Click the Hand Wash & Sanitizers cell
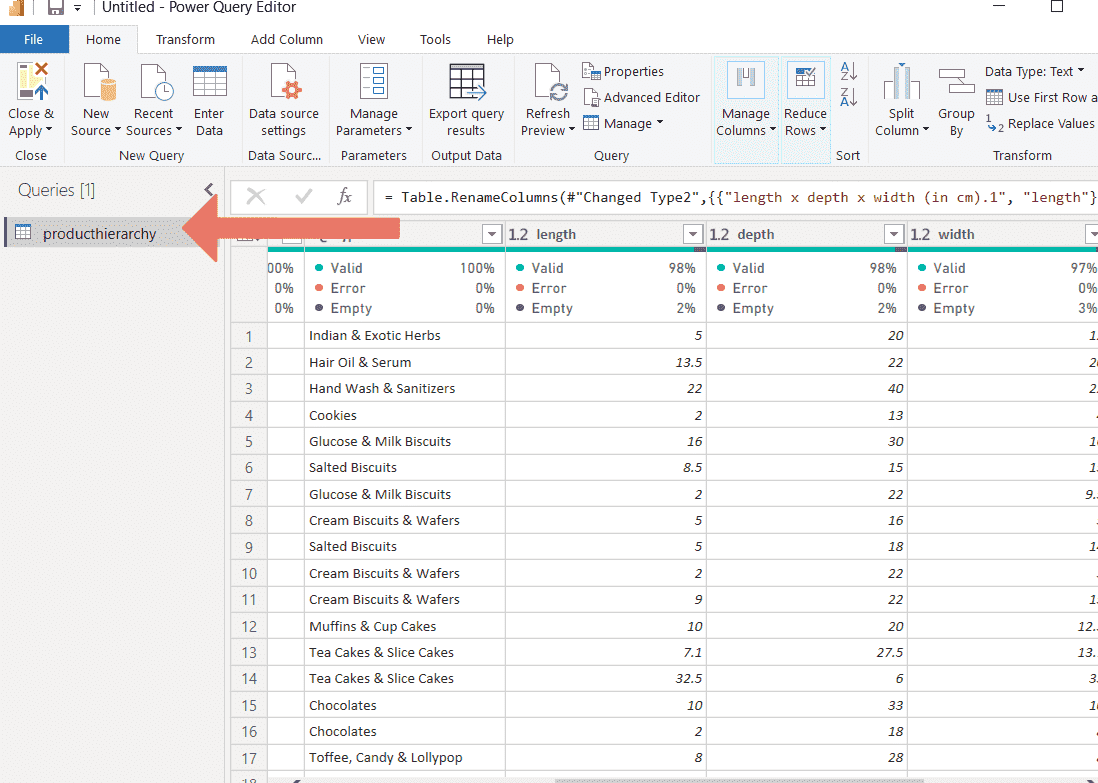Screen dimensions: 1098x783 click(405, 389)
